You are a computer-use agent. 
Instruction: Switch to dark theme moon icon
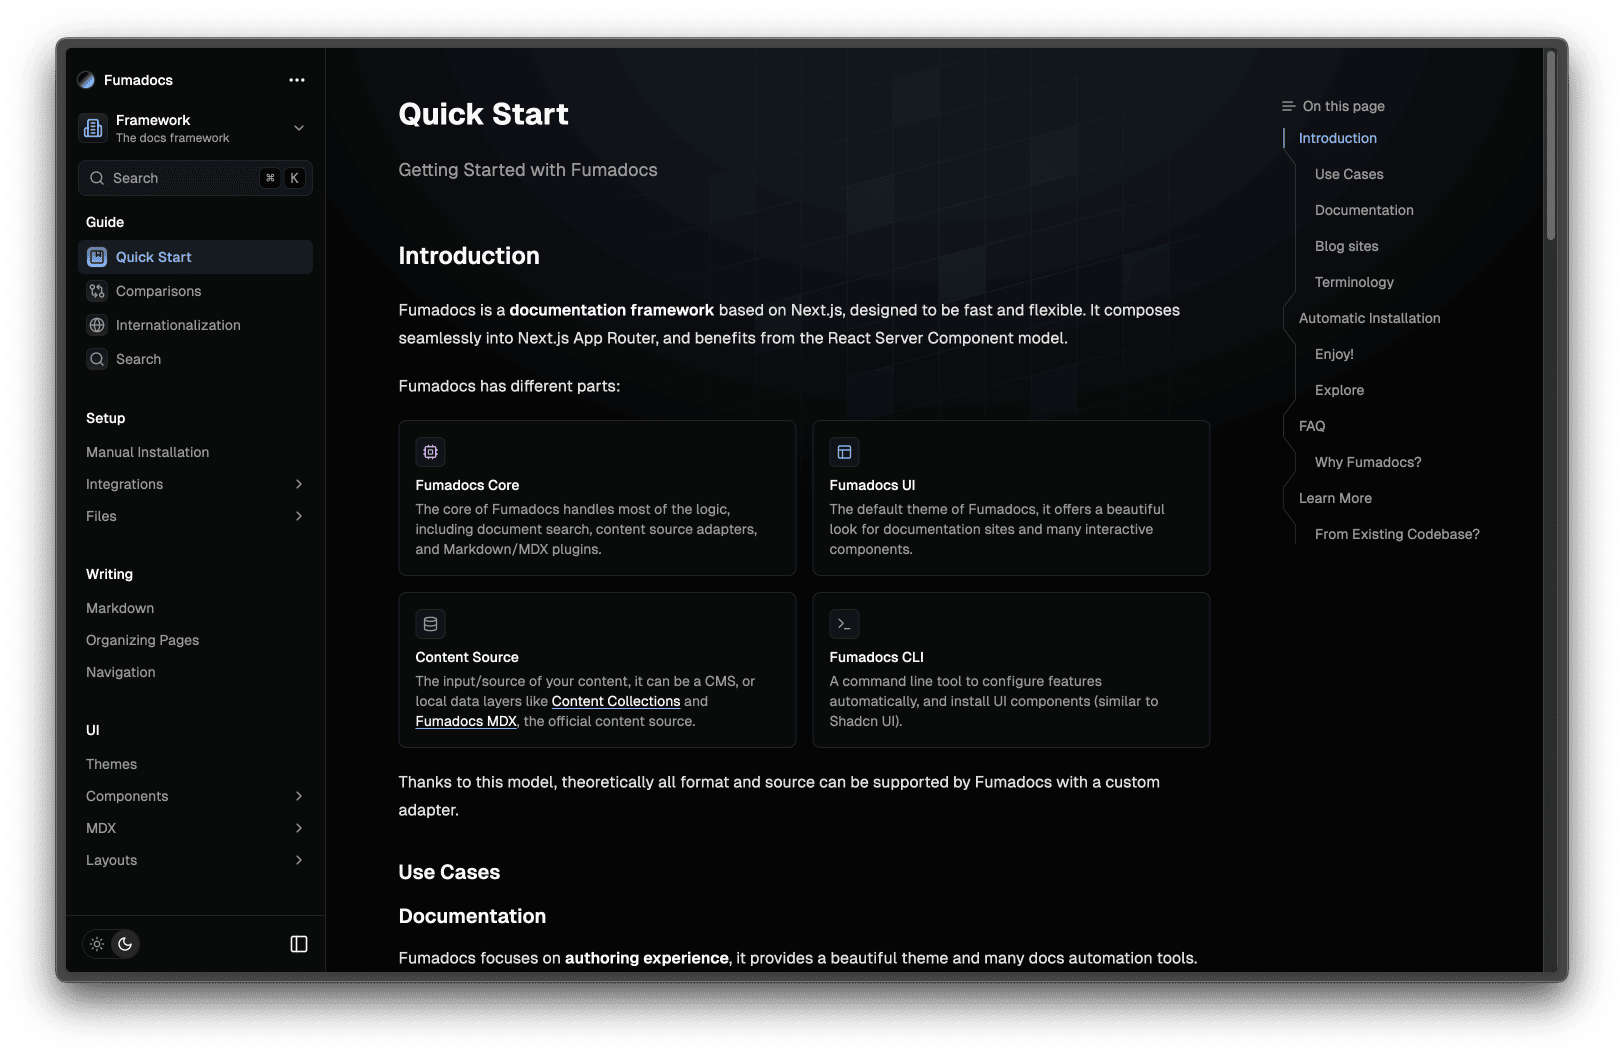[x=125, y=944]
